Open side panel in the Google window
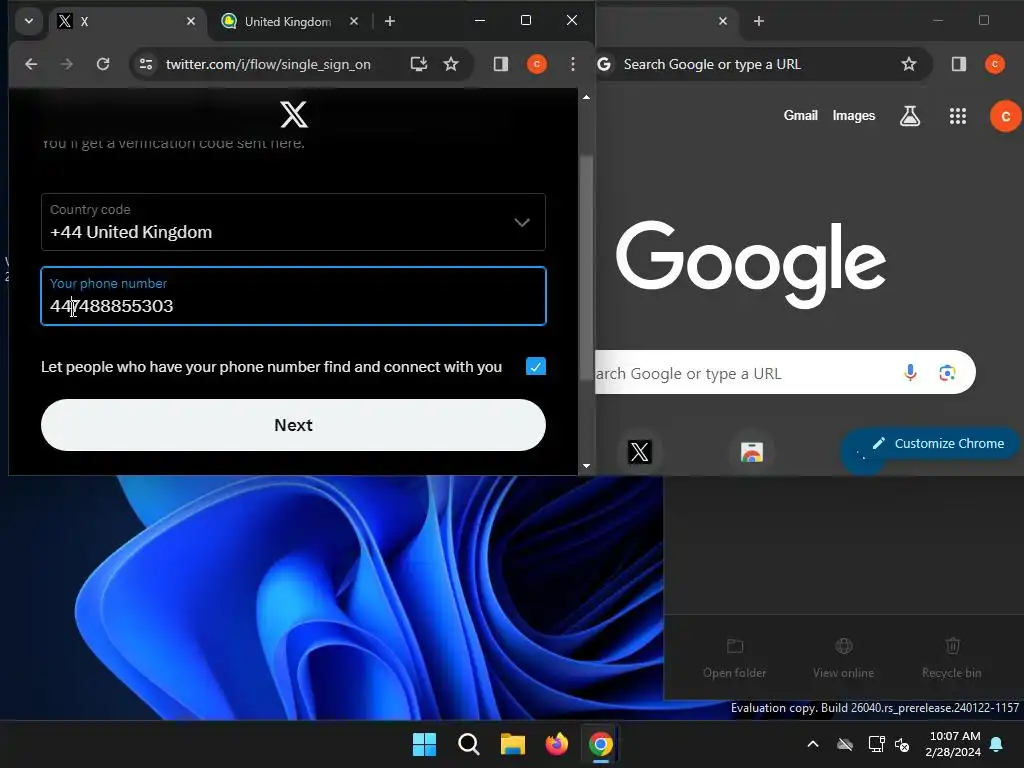The height and width of the screenshot is (768, 1024). (959, 64)
